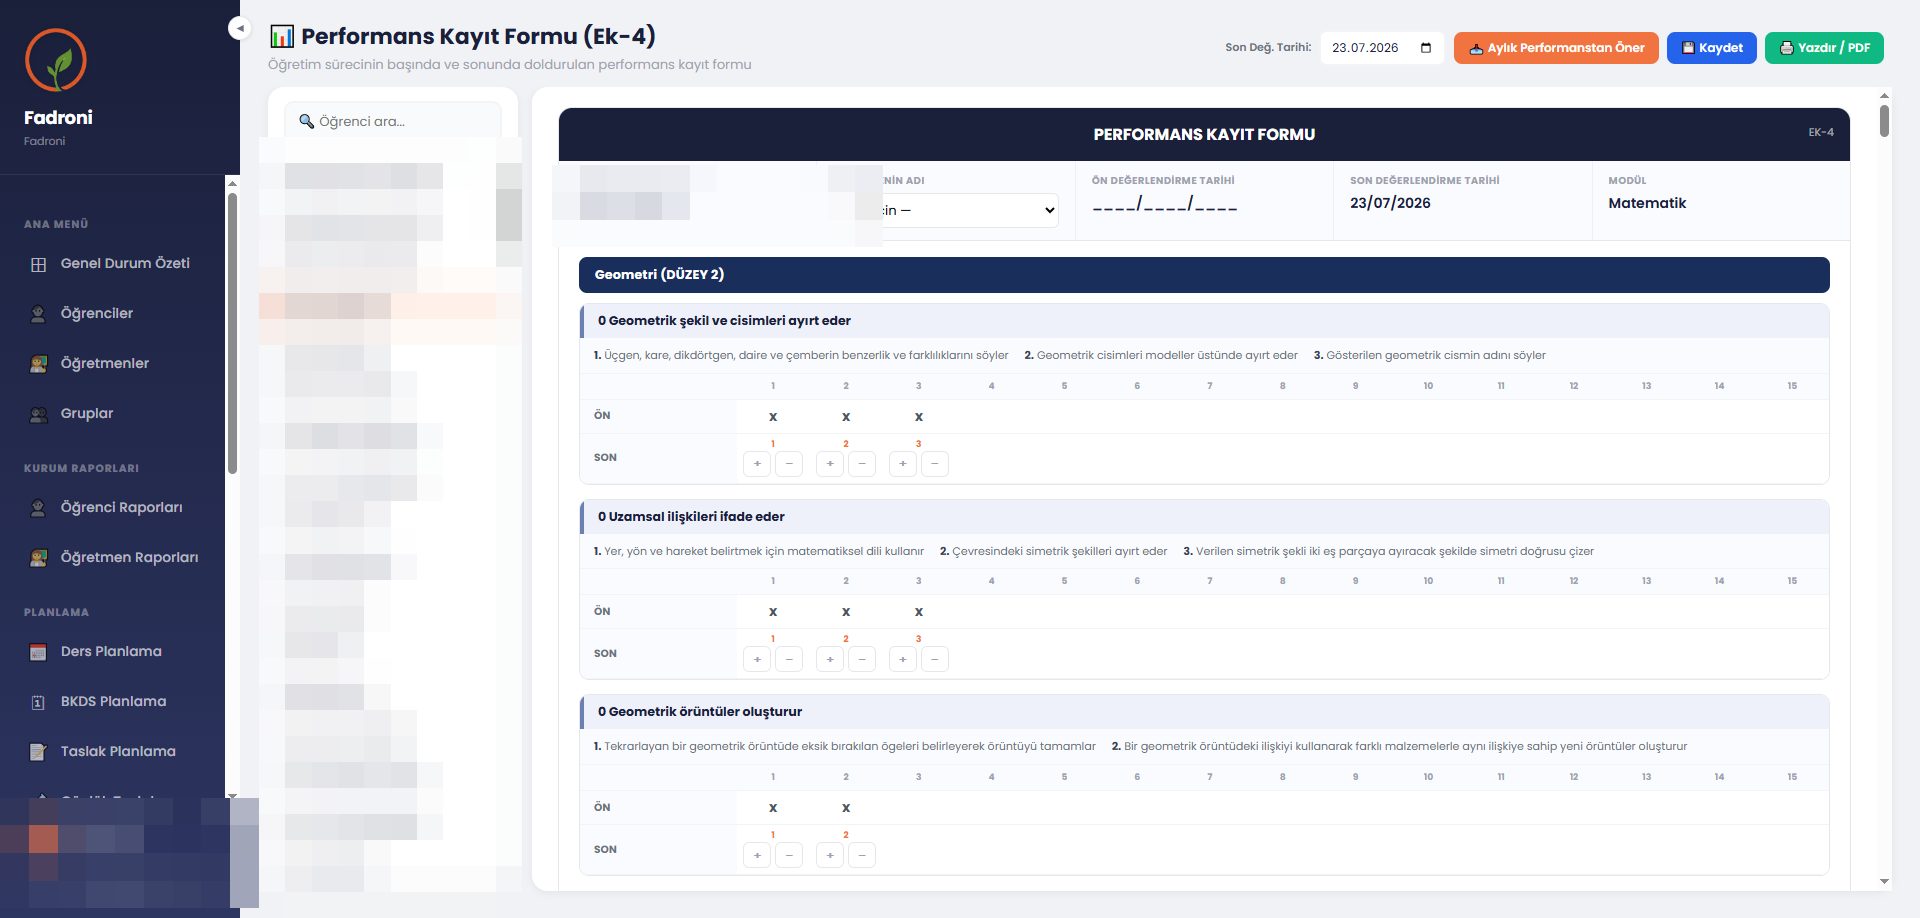Increase SON item 1 under Geometrik örüntüler oluşturur
1920x918 pixels.
(x=757, y=855)
